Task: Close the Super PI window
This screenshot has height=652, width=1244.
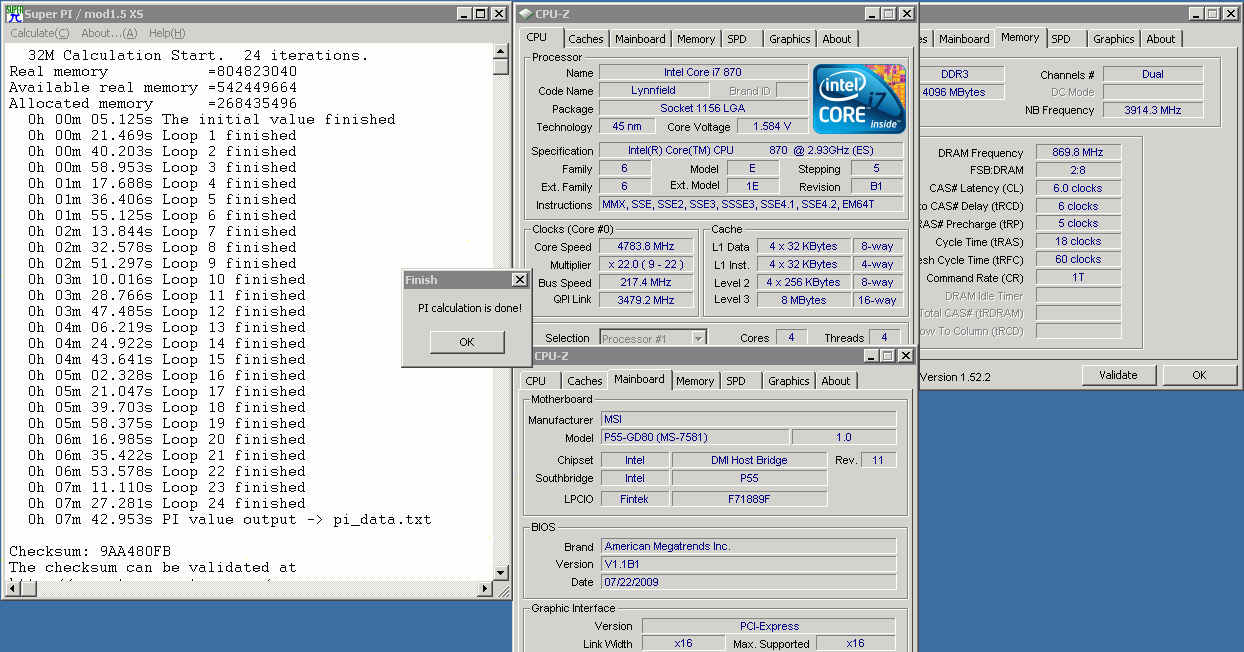Action: tap(498, 14)
